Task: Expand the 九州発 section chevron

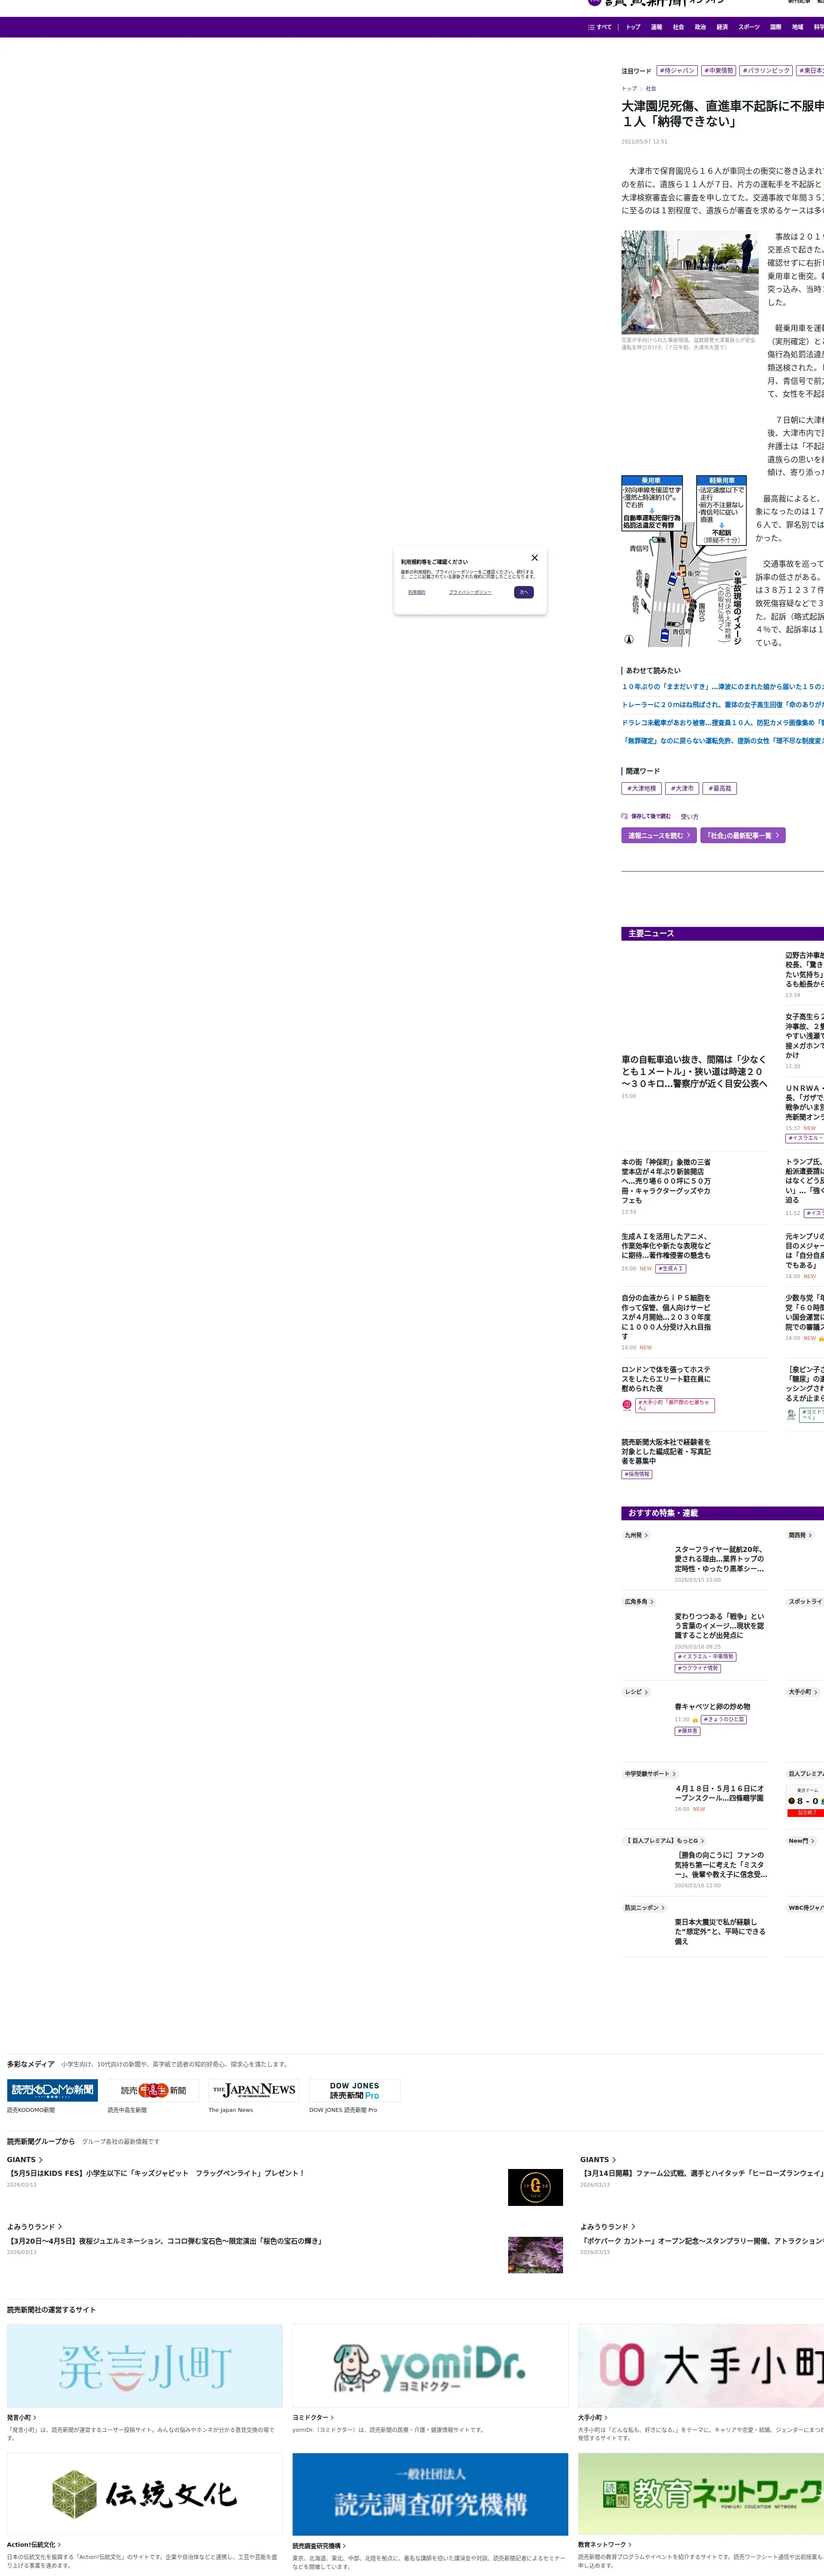Action: coord(646,1535)
